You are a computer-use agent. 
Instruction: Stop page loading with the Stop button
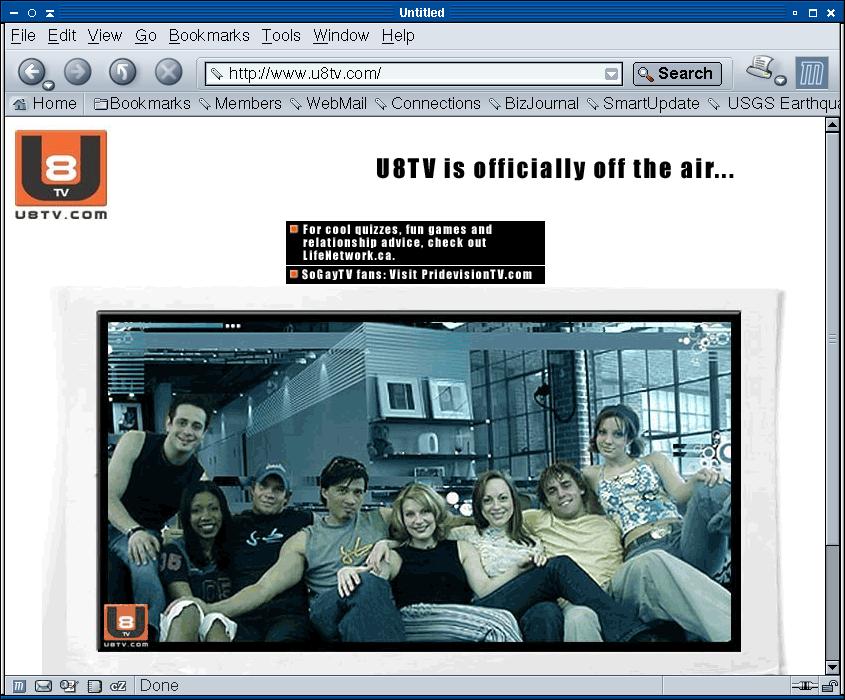pyautogui.click(x=169, y=72)
